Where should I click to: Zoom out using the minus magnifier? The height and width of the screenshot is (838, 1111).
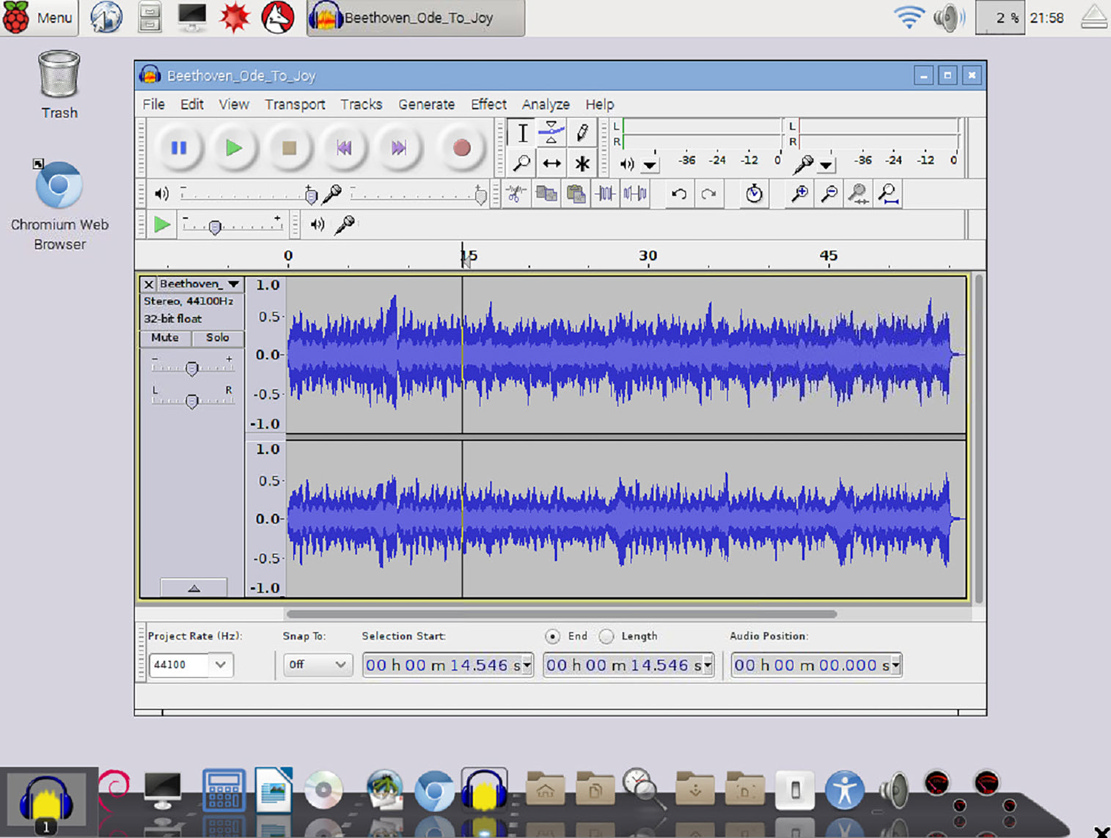829,193
